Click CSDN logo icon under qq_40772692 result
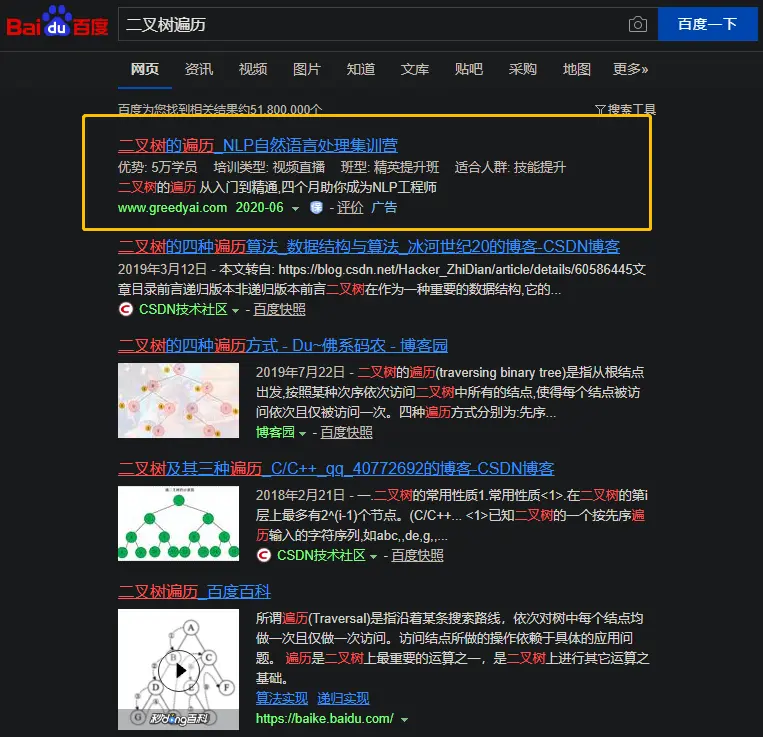Image resolution: width=763 pixels, height=737 pixels. tap(263, 555)
